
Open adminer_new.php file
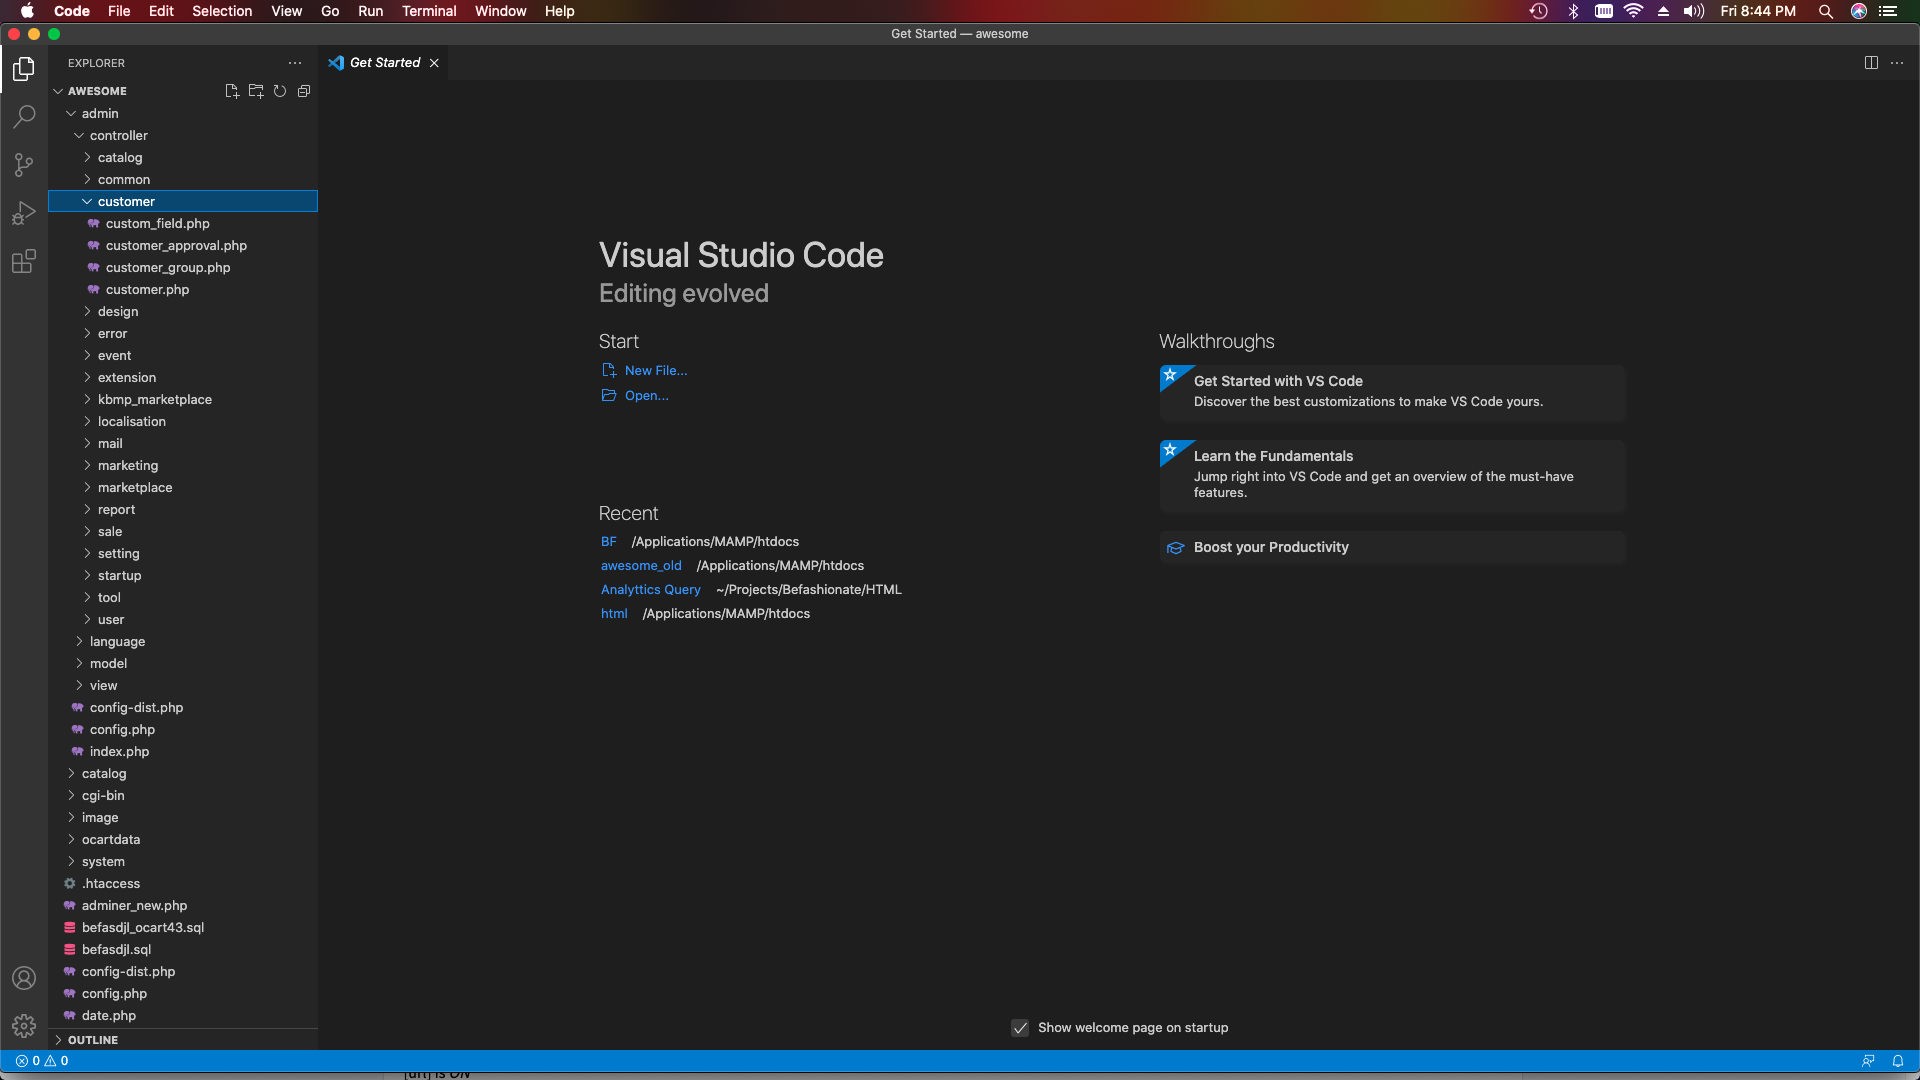pos(183,906)
